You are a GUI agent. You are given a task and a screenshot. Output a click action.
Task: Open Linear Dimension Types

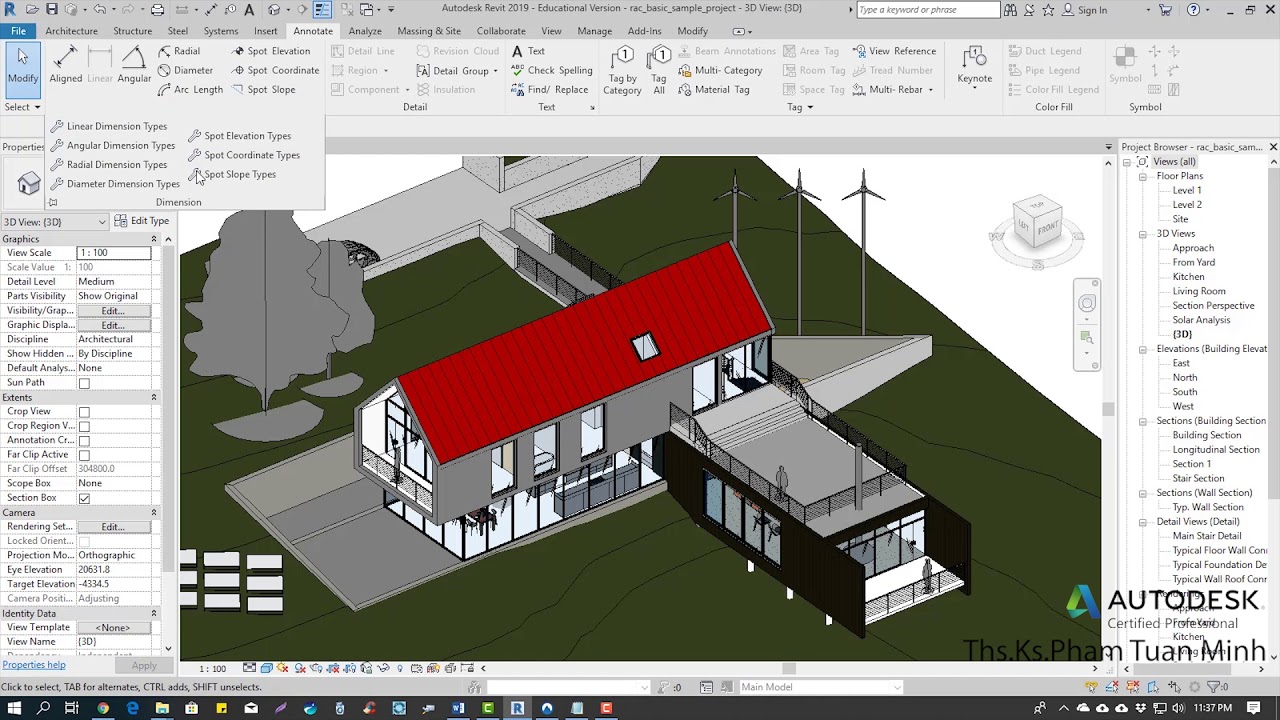tap(109, 126)
